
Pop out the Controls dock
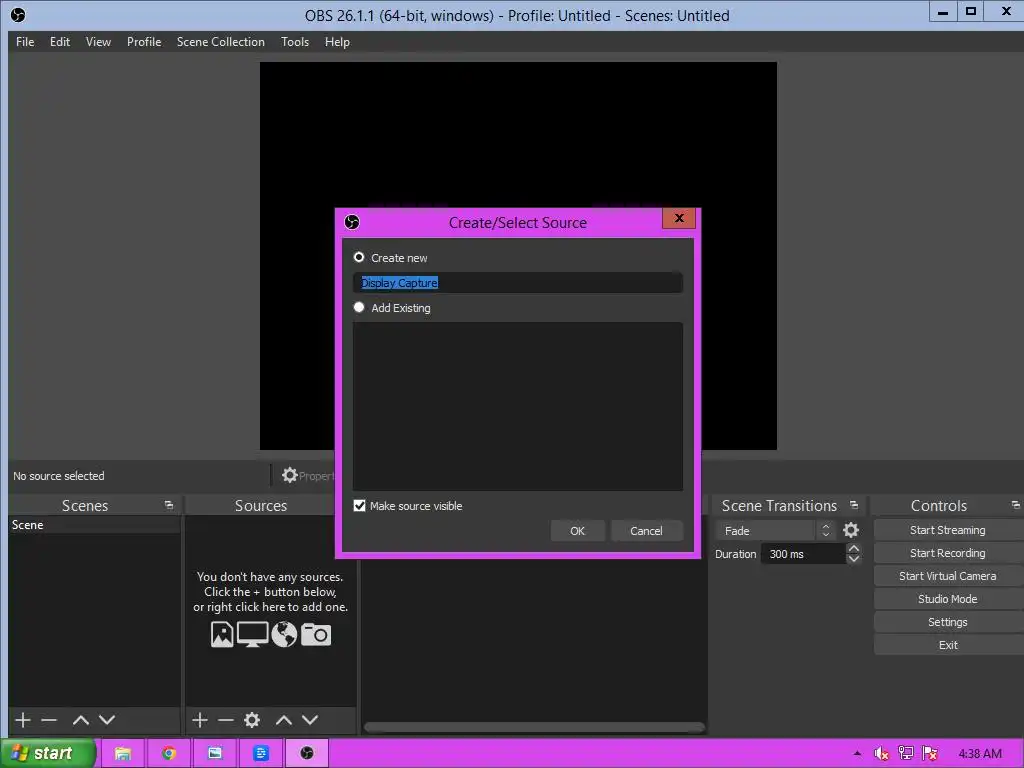(1016, 505)
